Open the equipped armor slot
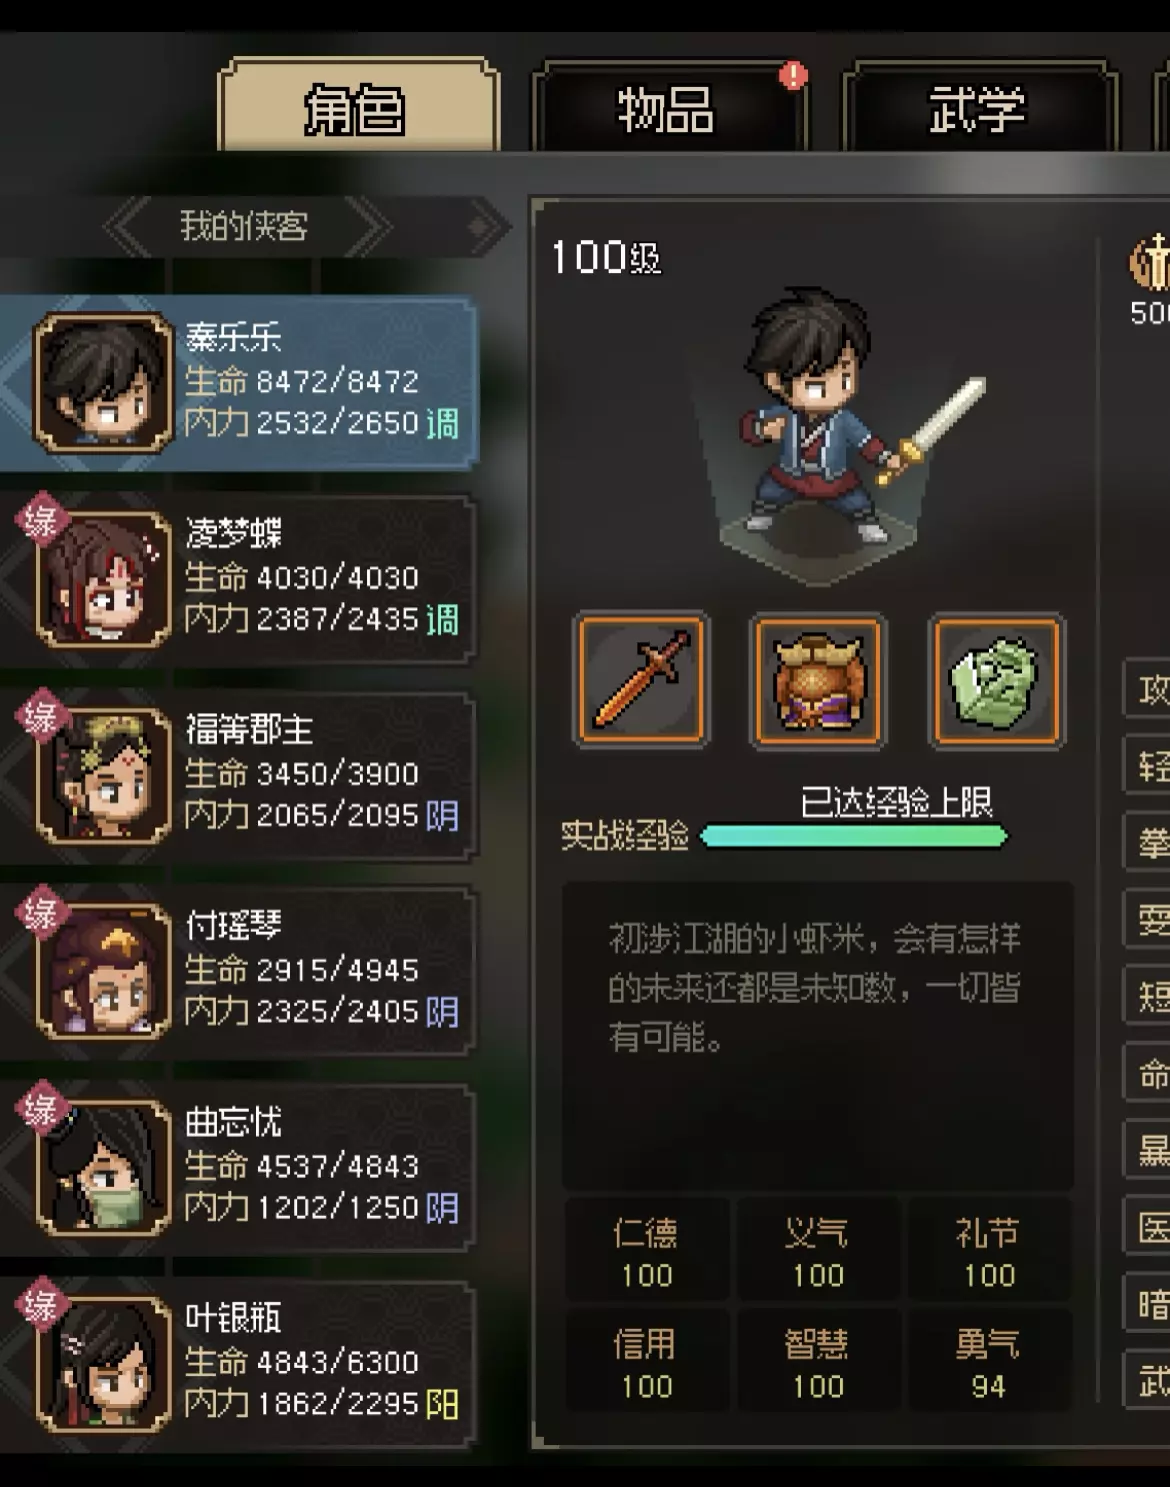 click(x=818, y=680)
